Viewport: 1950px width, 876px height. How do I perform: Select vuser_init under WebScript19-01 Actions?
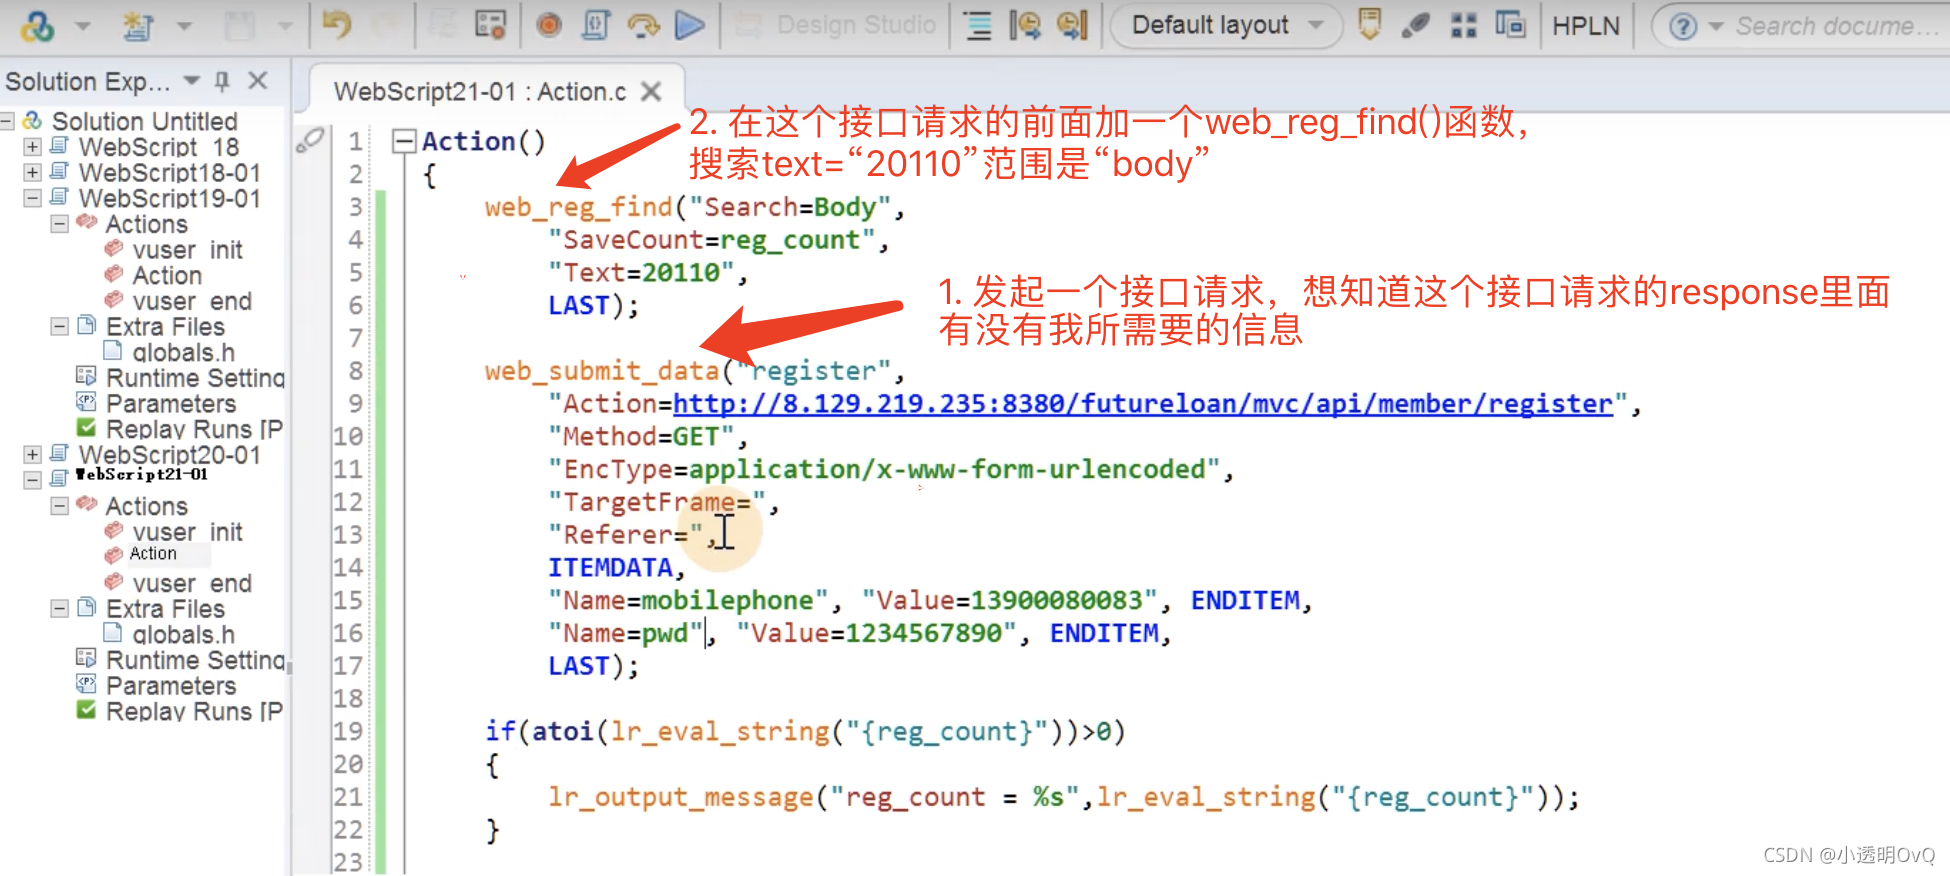click(x=187, y=250)
